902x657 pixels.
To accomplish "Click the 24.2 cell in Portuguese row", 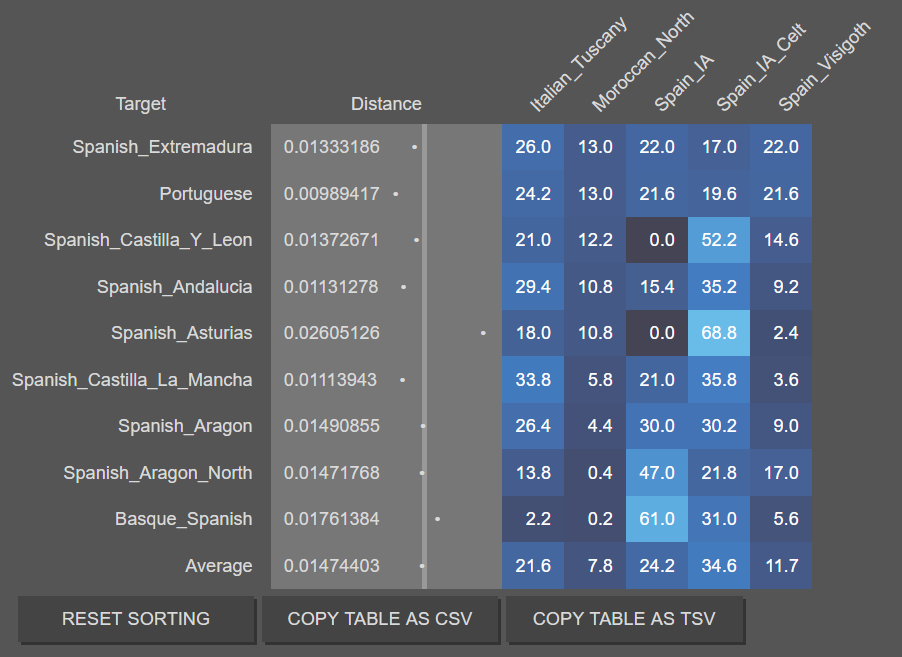I will (533, 194).
